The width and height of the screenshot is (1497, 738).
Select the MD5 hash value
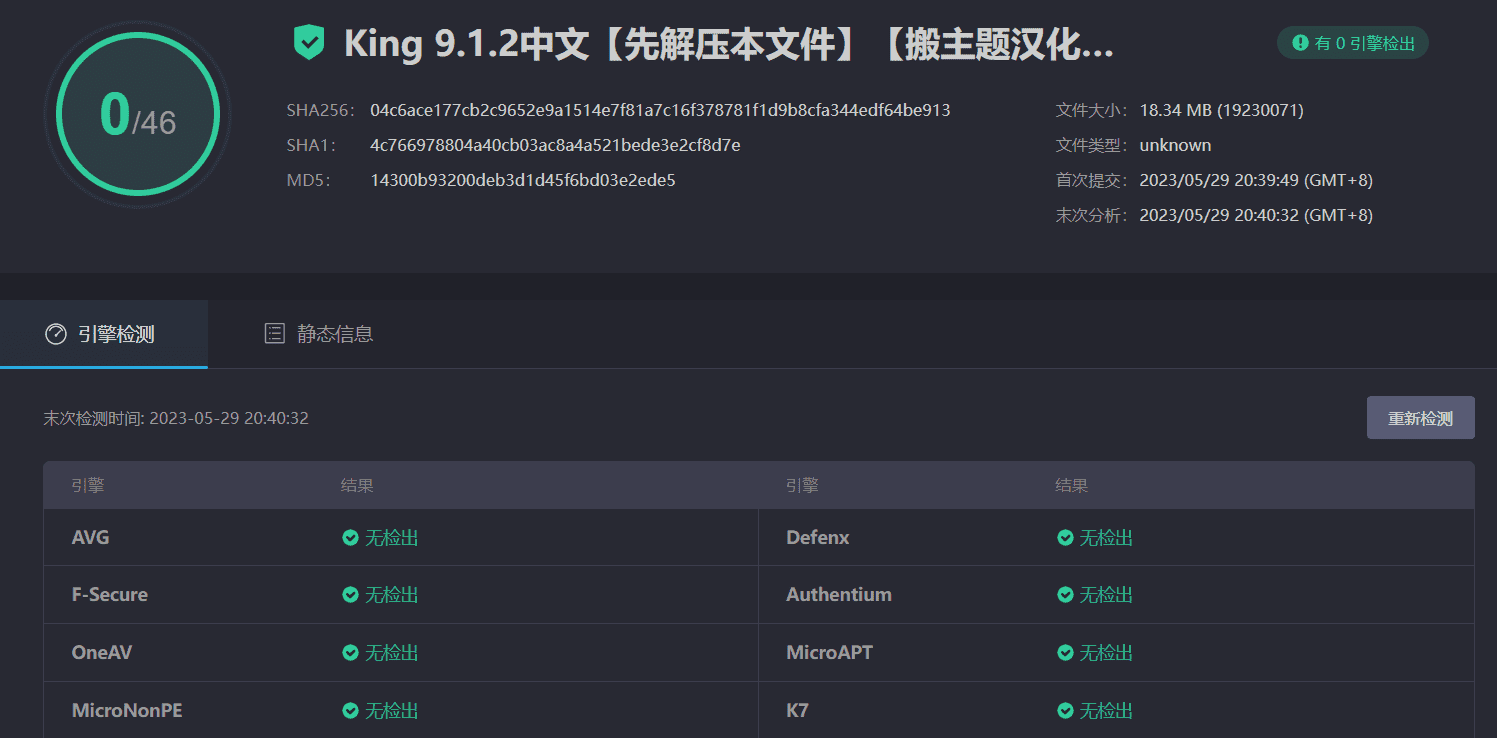pyautogui.click(x=523, y=181)
